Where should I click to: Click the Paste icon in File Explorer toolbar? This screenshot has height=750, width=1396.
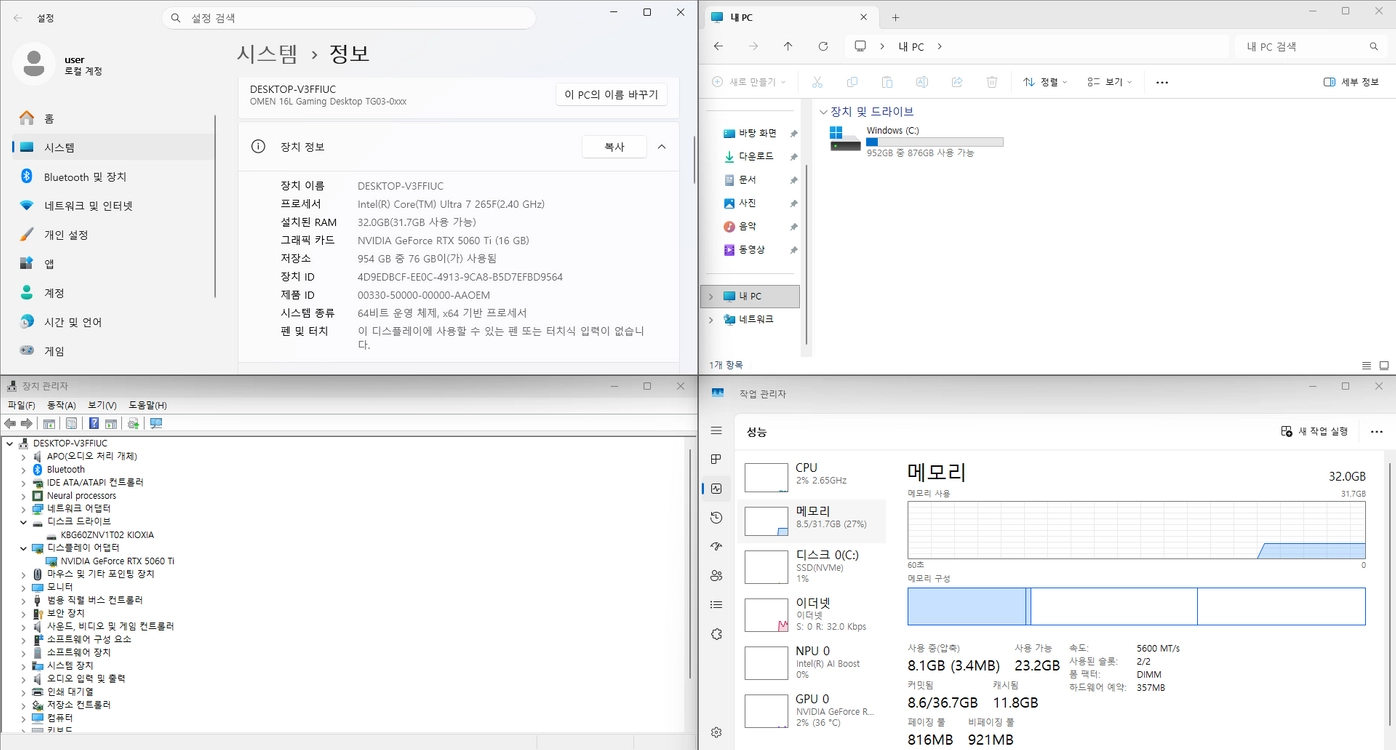click(x=887, y=82)
